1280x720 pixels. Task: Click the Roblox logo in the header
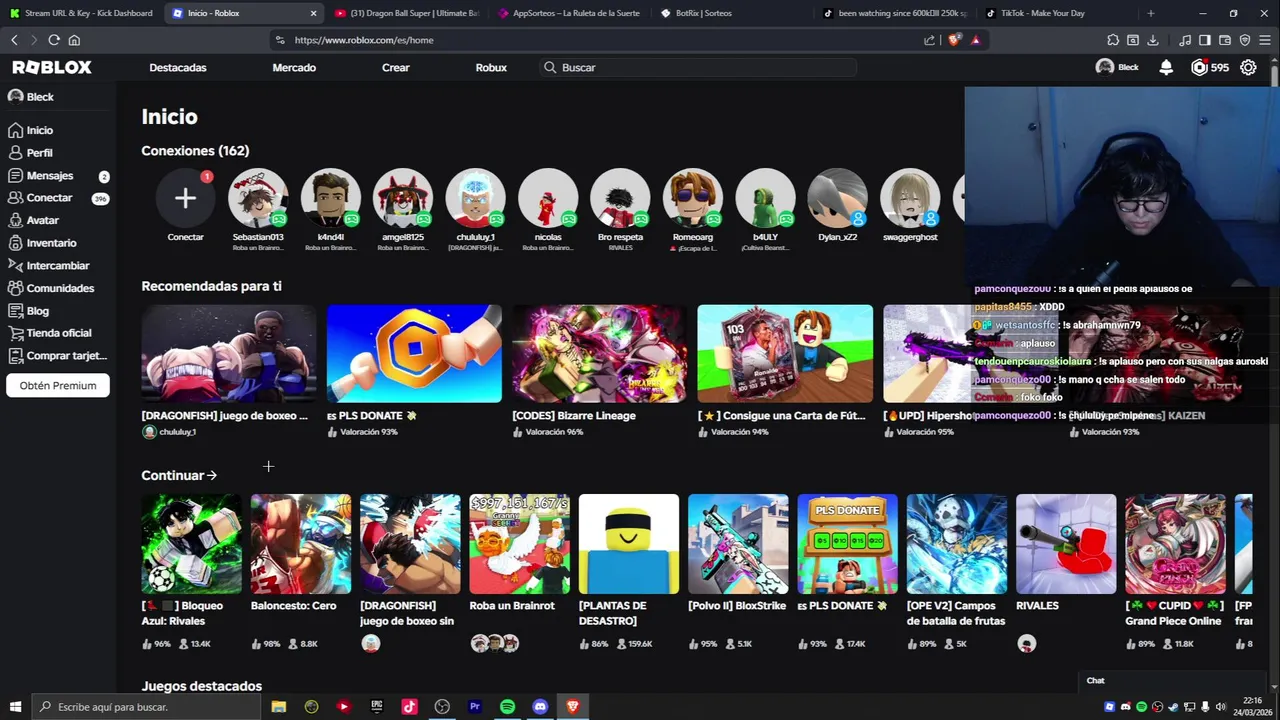point(52,67)
